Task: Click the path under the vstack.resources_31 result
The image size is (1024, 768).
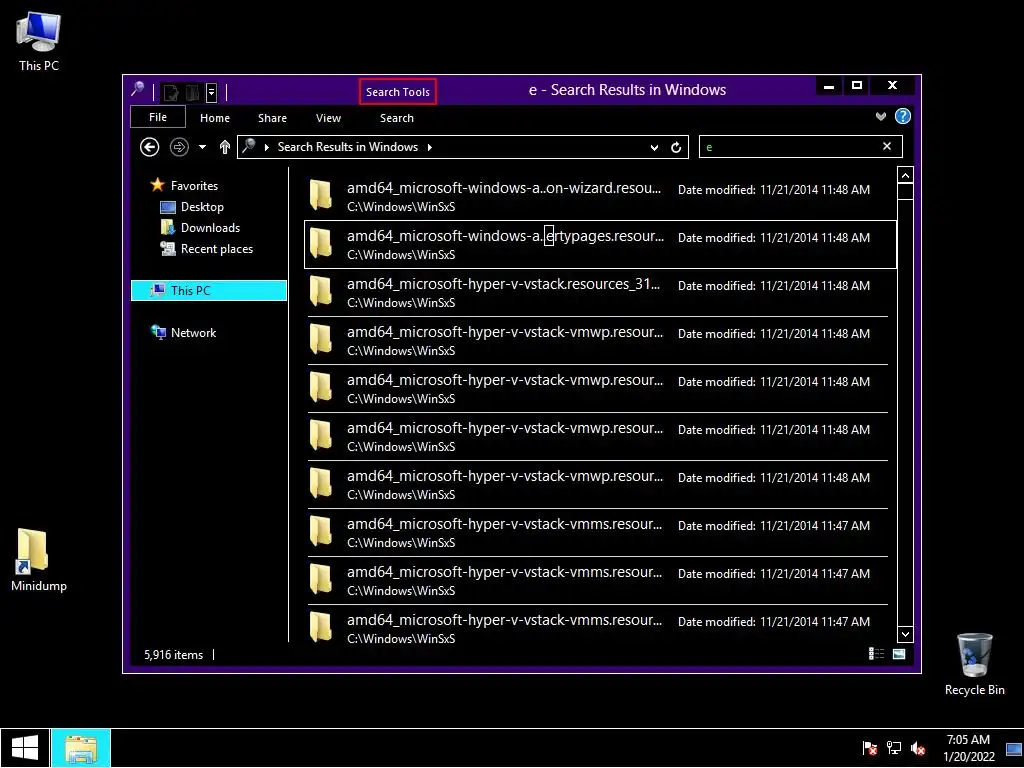Action: [x=401, y=303]
